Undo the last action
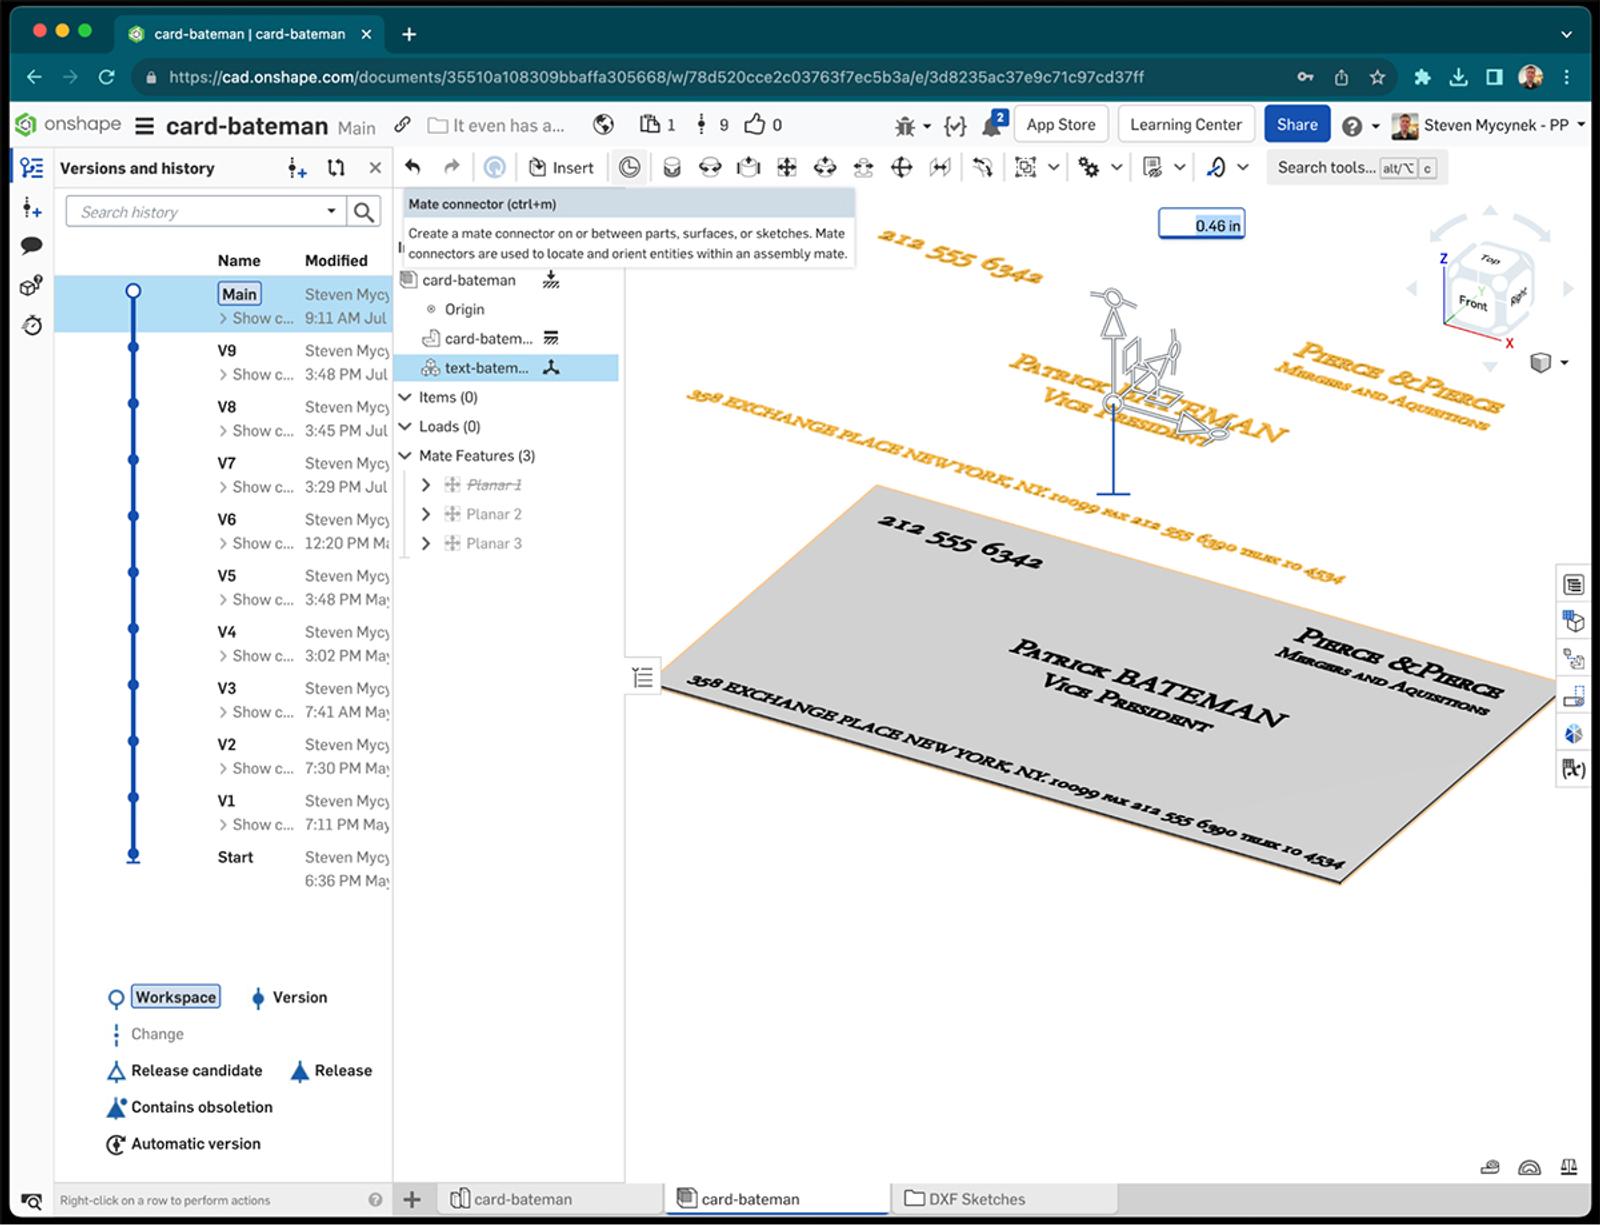The height and width of the screenshot is (1225, 1600). [x=416, y=167]
